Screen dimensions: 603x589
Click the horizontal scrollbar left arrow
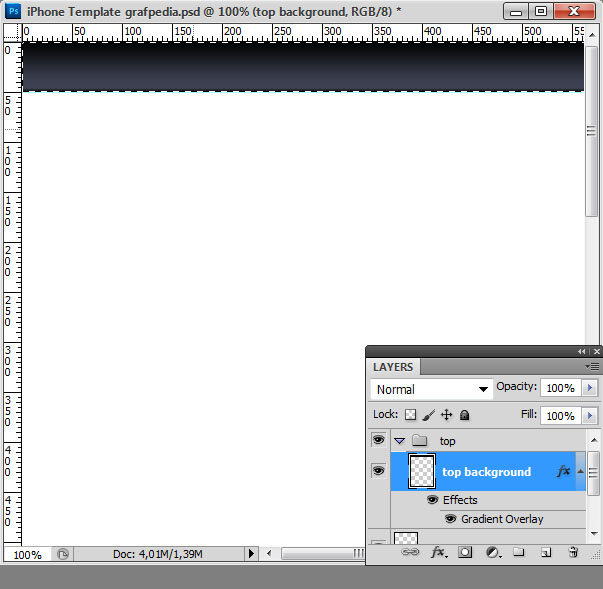pos(269,554)
